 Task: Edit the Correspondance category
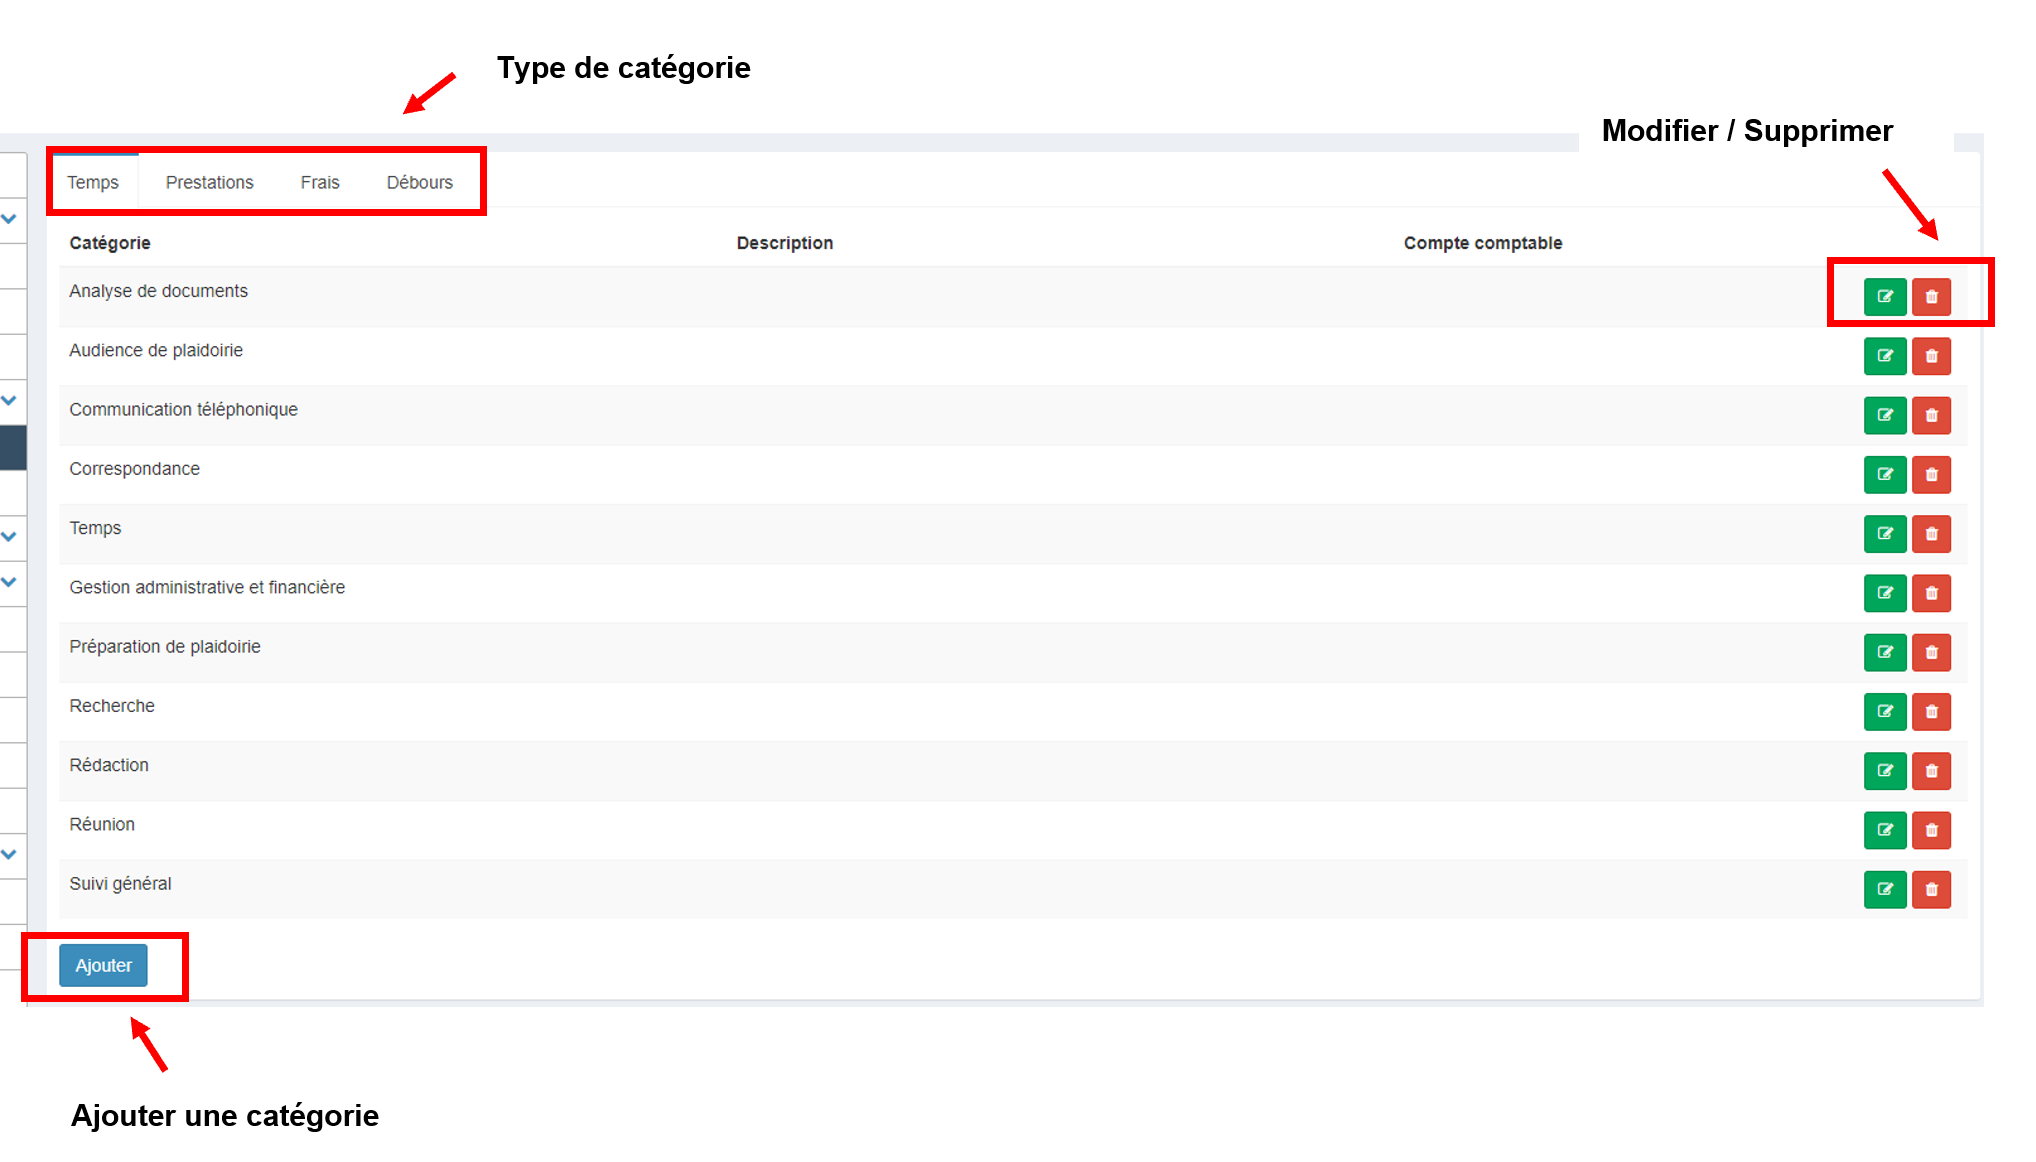coord(1884,474)
